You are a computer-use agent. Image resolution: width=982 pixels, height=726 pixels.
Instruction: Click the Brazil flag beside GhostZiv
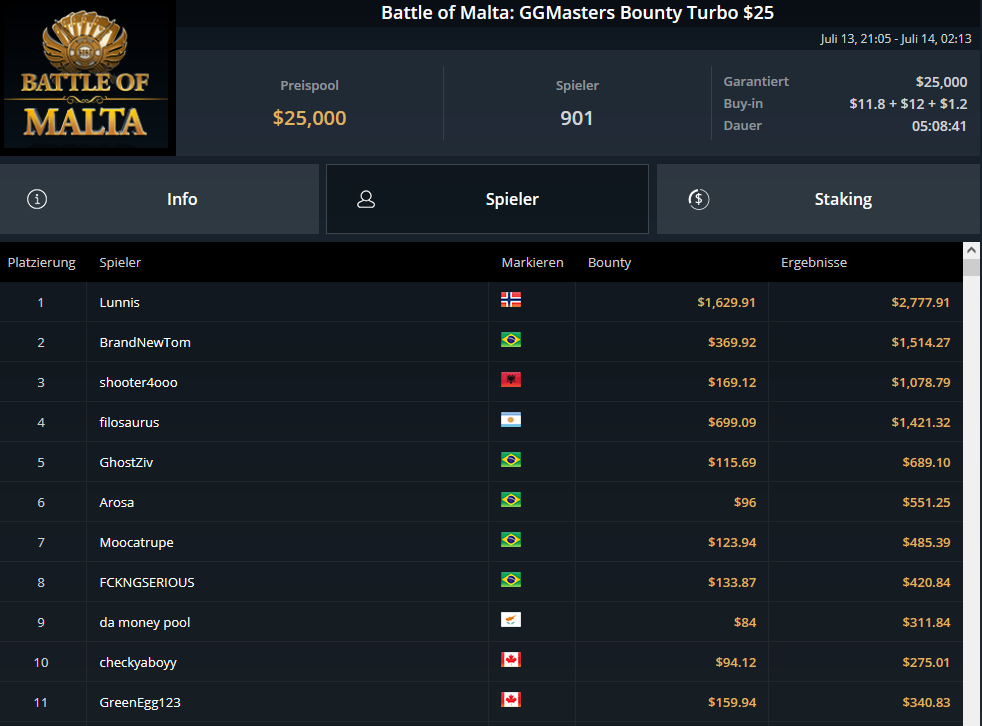coord(511,460)
